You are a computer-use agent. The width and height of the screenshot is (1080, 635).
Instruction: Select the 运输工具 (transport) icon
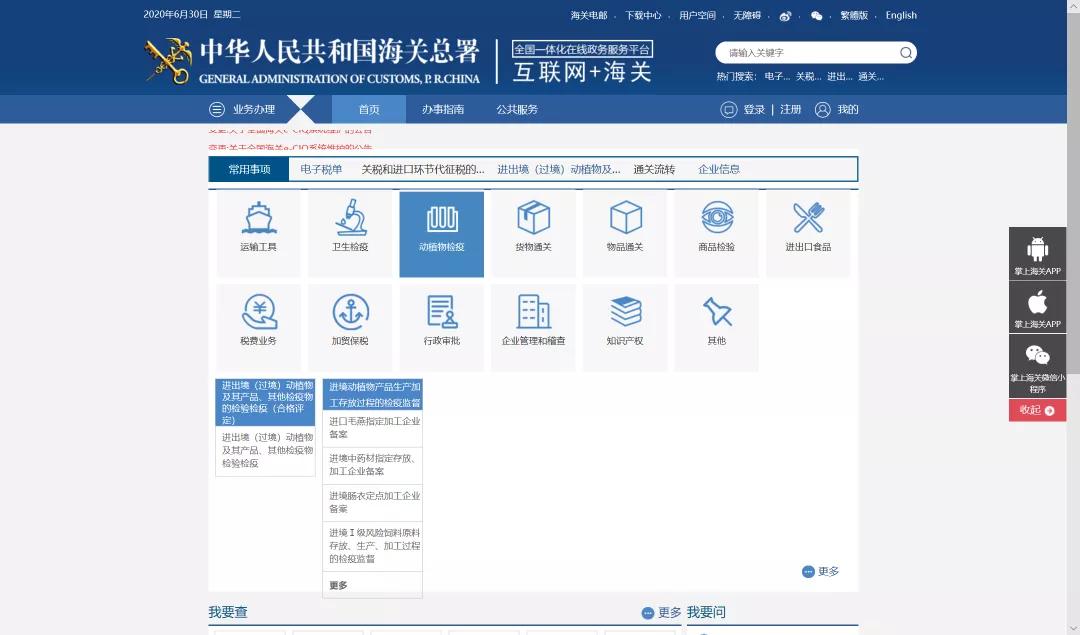[258, 233]
